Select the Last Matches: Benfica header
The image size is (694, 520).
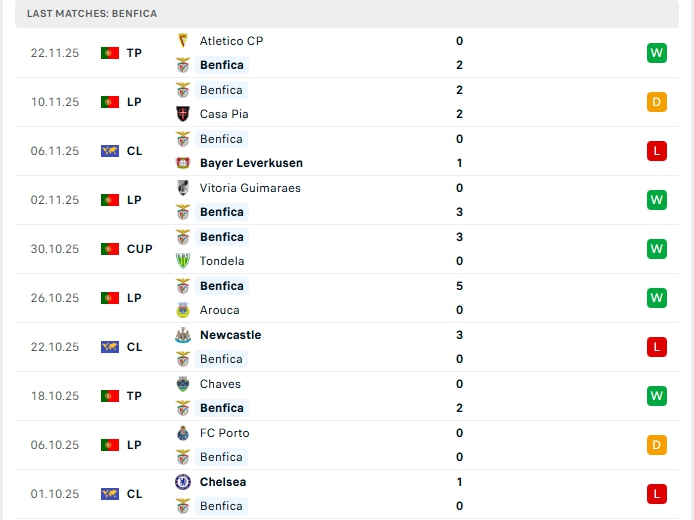coord(92,13)
